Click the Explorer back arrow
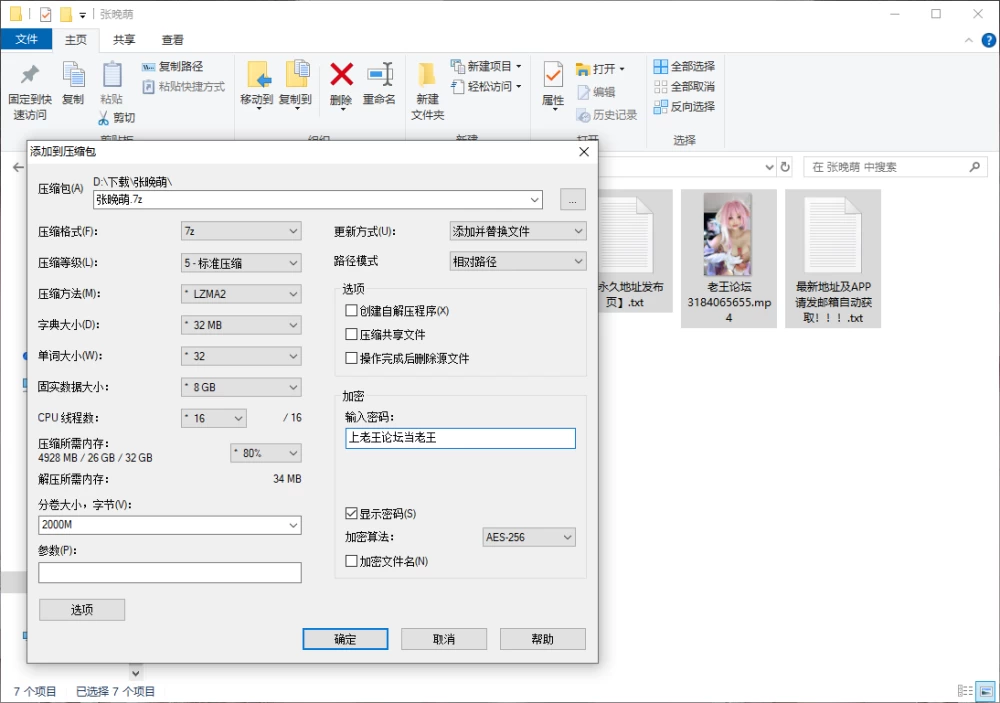The height and width of the screenshot is (703, 1000). pos(18,167)
